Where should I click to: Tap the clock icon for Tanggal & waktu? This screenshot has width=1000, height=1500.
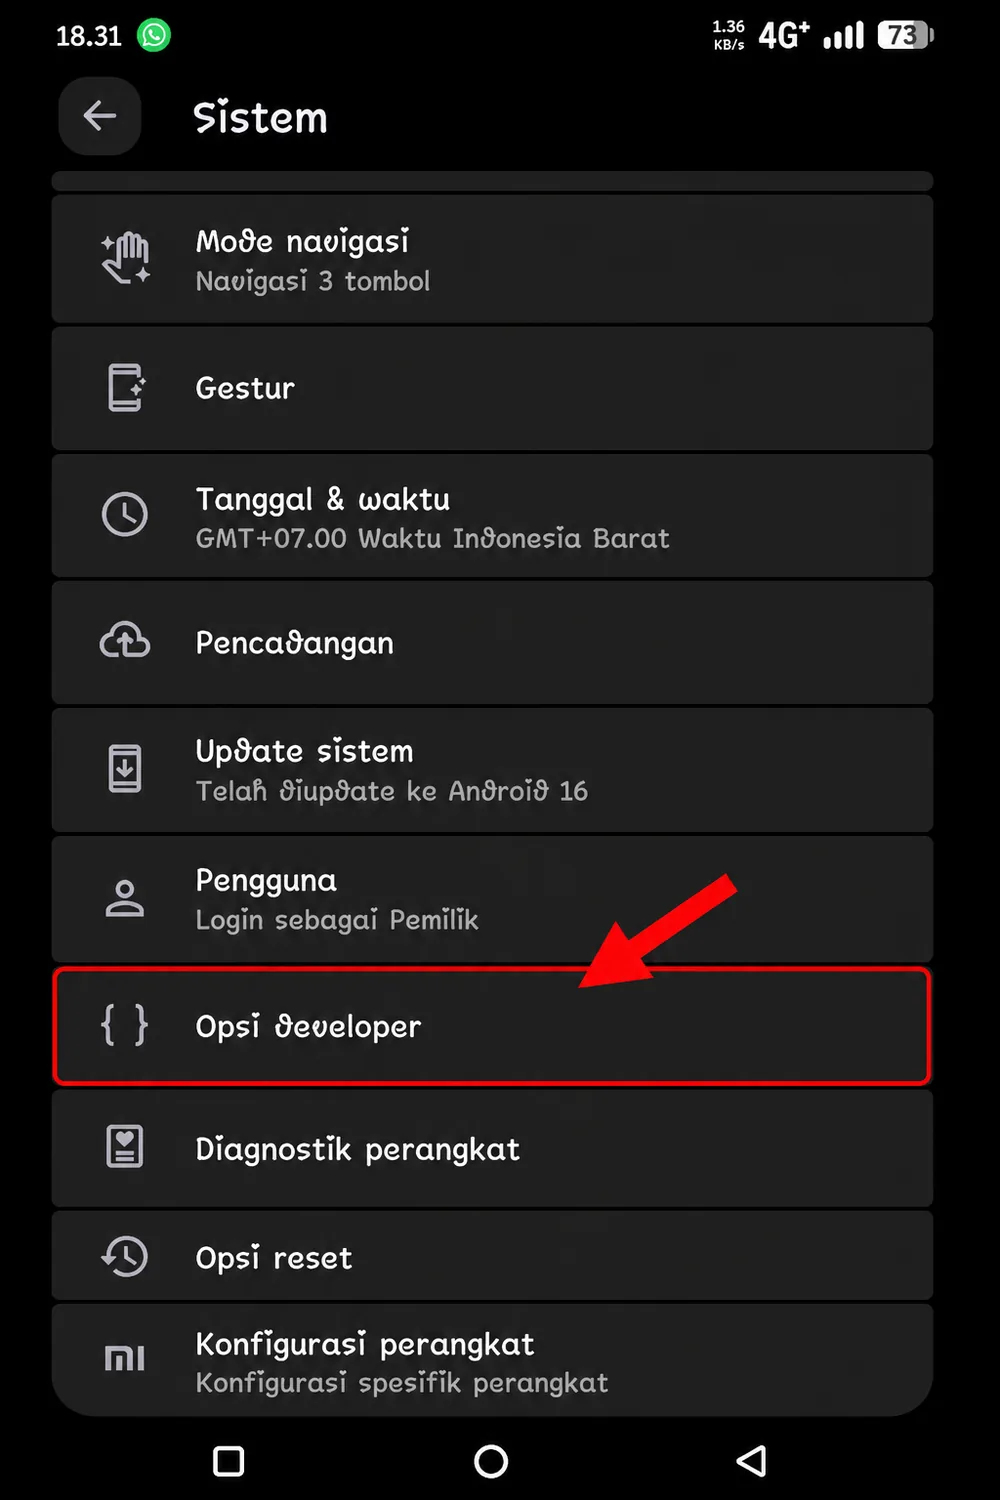tap(125, 515)
